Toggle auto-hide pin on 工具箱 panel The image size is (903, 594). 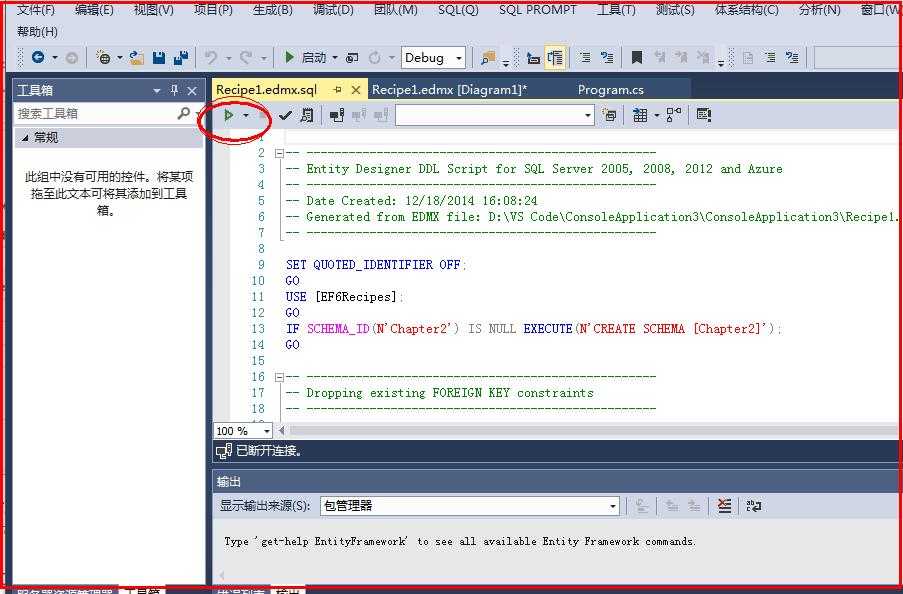click(x=174, y=90)
